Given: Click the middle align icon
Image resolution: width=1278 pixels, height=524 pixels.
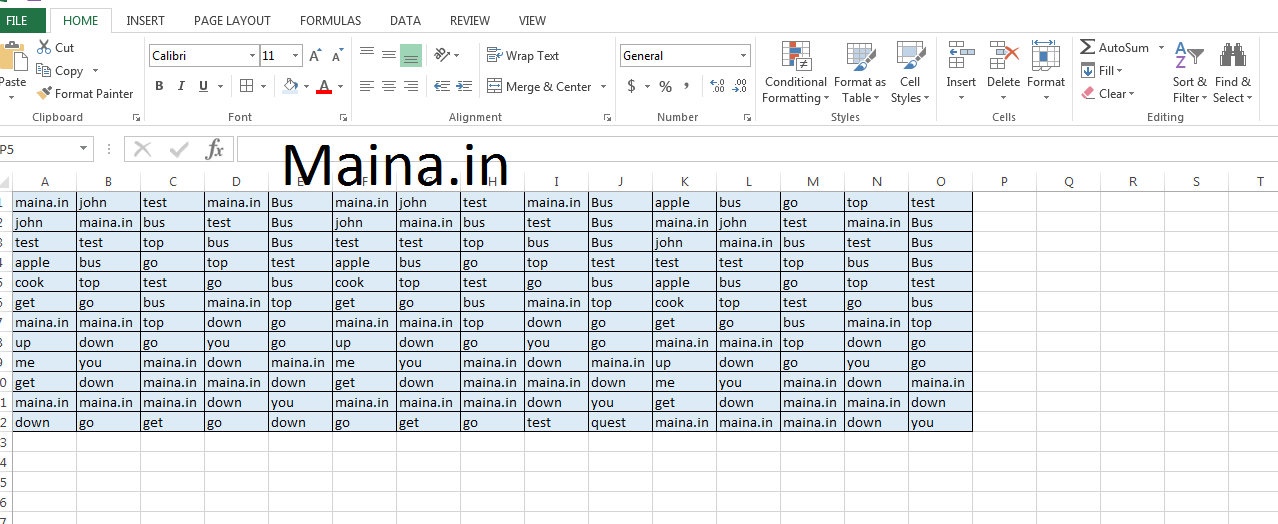Looking at the screenshot, I should click(389, 55).
